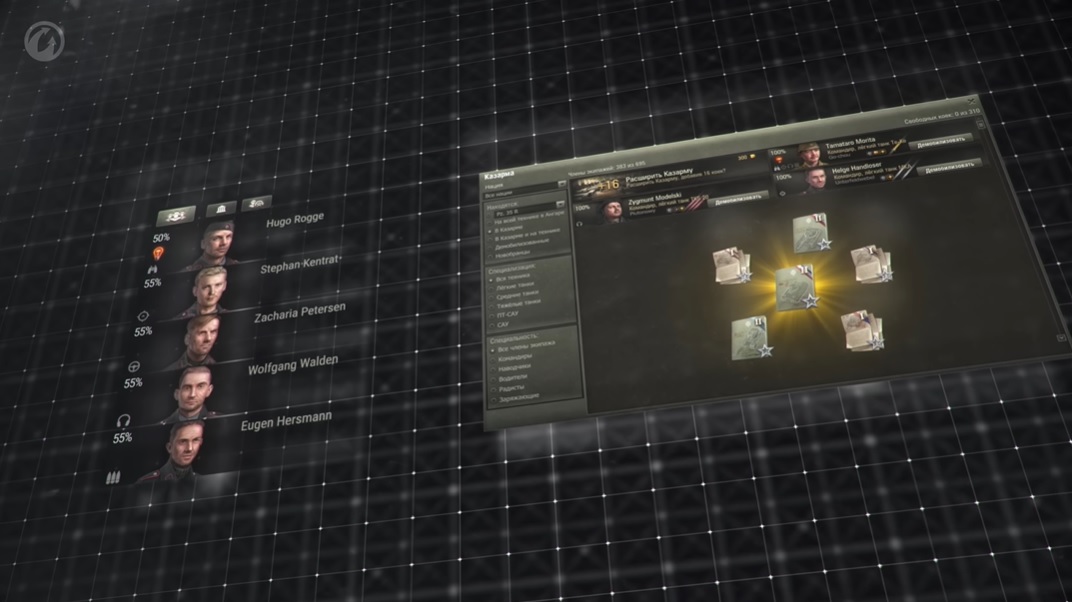Pick the upper-left stack of documents
This screenshot has width=1072, height=602.
[731, 265]
